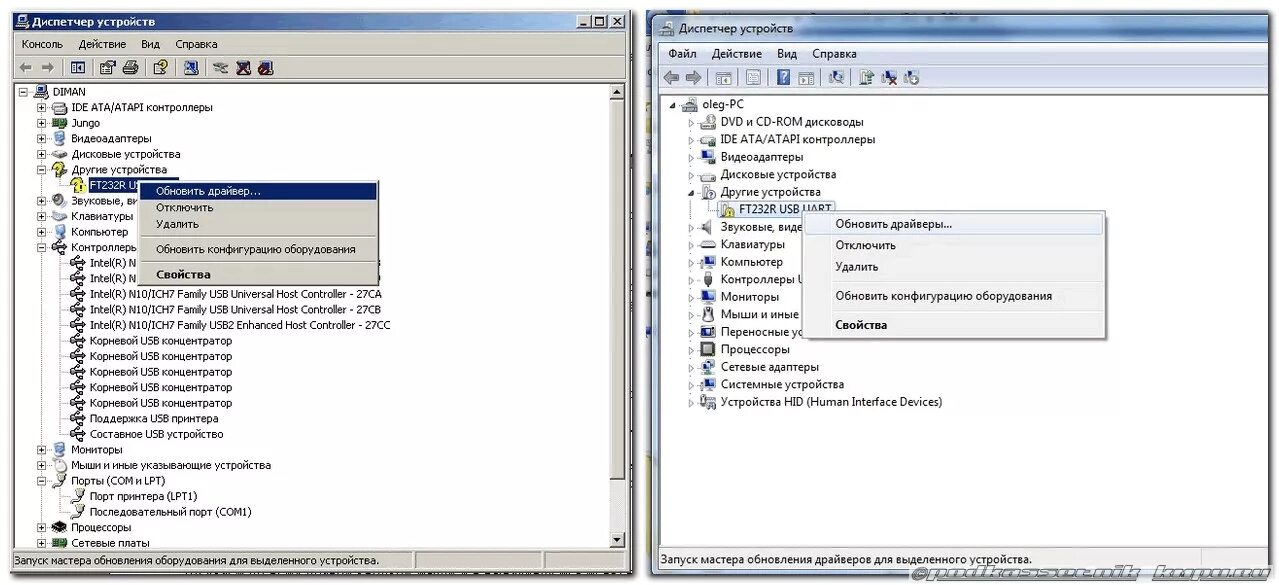Expand Видеоадаптеры in DIMAN tree
The image size is (1279, 585).
[x=42, y=138]
